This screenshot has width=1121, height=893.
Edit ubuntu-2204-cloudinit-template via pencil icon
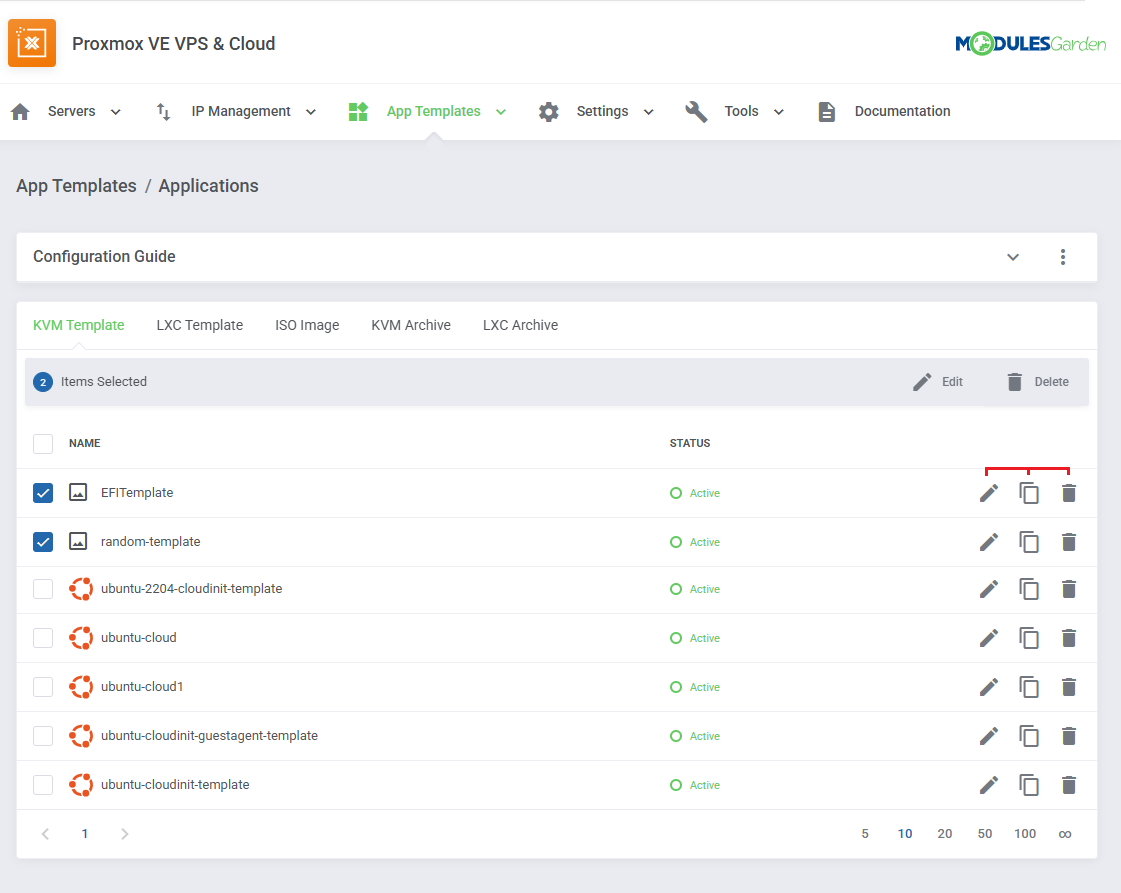pos(989,589)
